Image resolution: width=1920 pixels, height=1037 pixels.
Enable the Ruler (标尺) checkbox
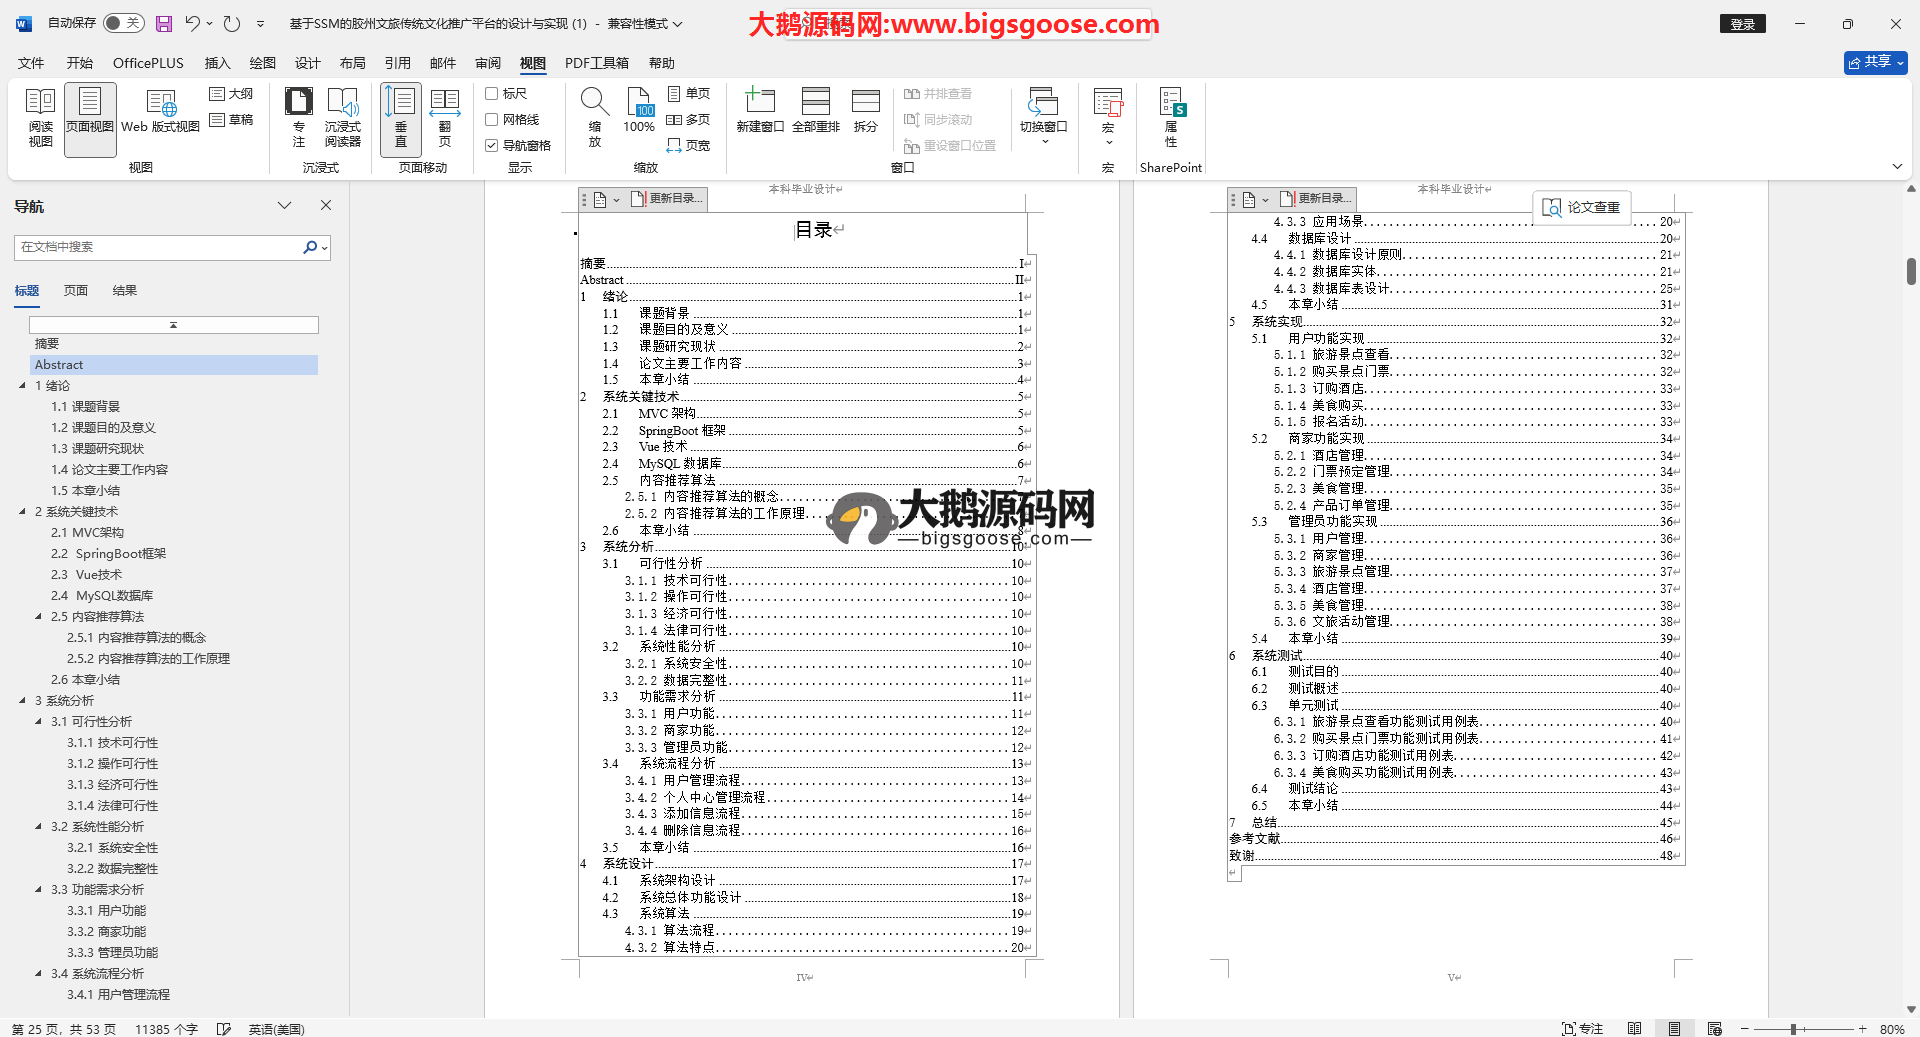492,94
